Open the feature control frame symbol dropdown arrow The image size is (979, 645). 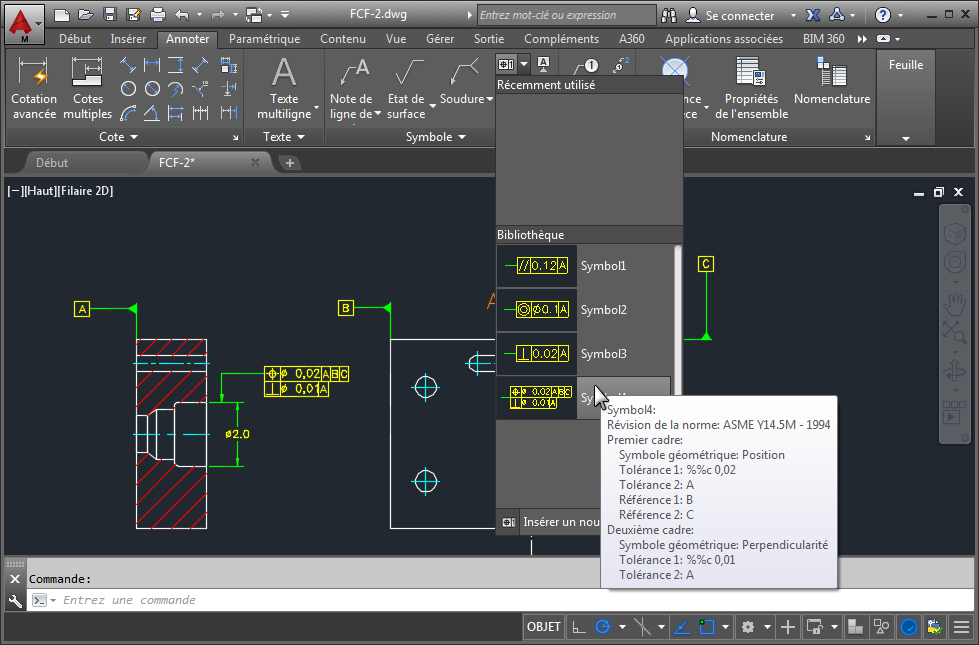tap(524, 64)
